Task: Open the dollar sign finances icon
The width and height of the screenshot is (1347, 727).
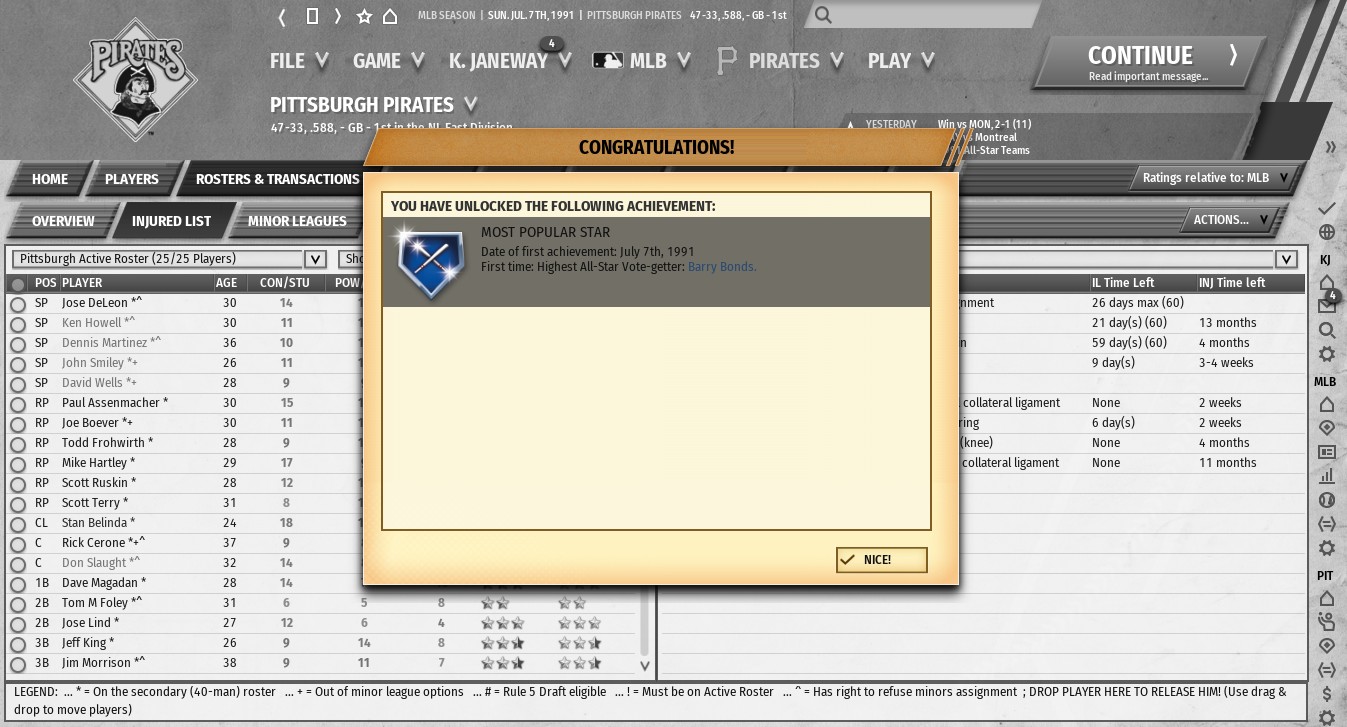Action: click(1327, 693)
